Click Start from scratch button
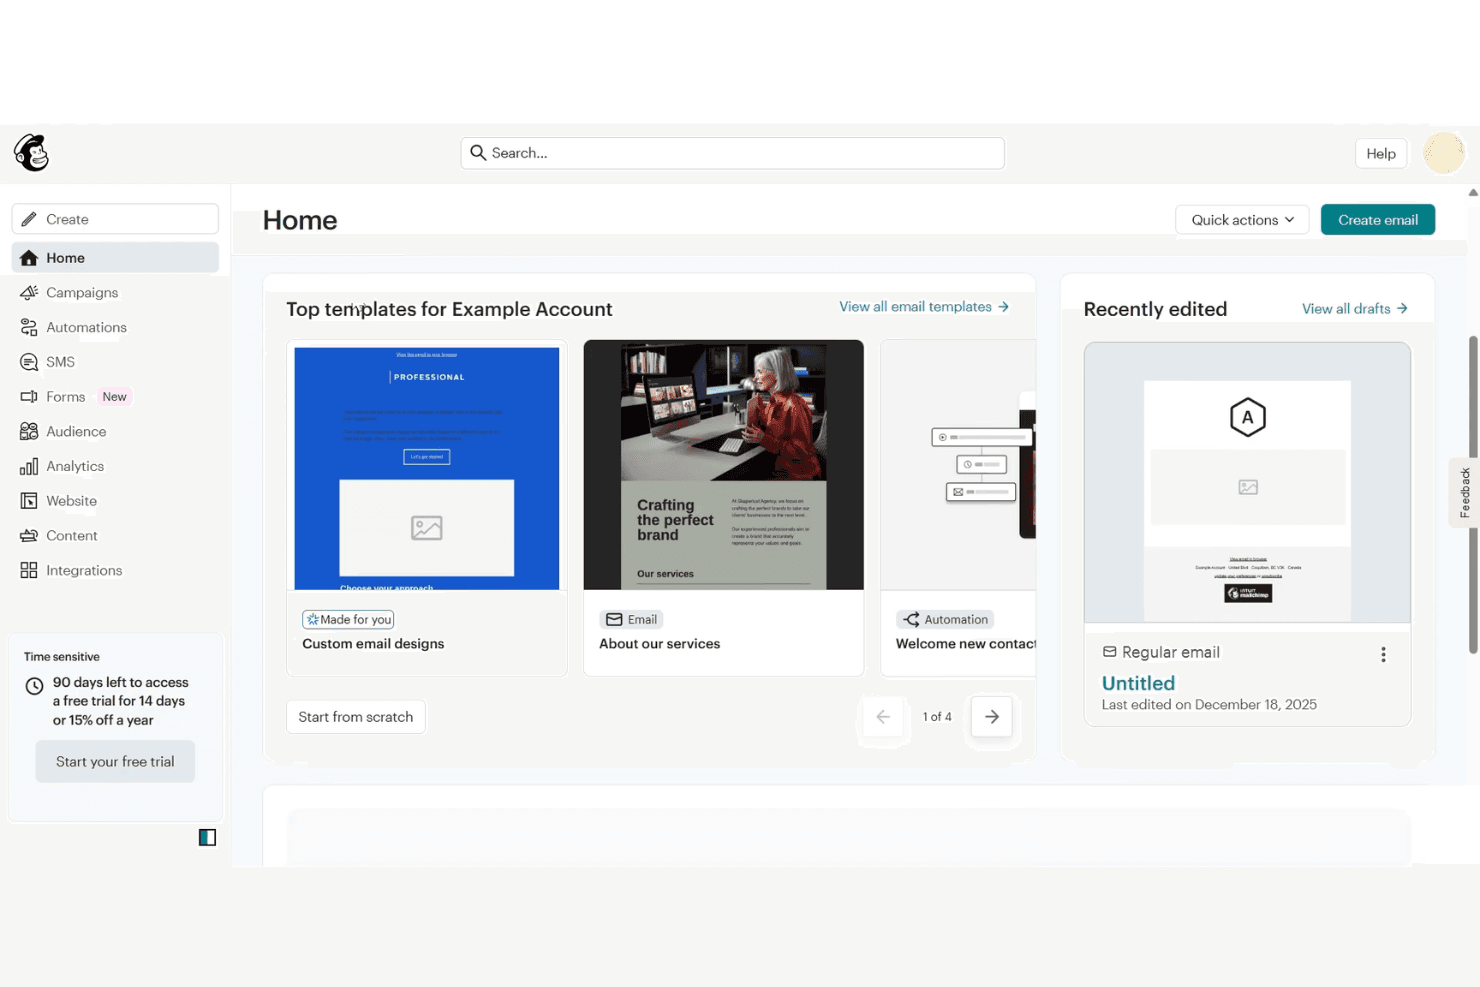Viewport: 1480px width, 987px height. (x=356, y=717)
